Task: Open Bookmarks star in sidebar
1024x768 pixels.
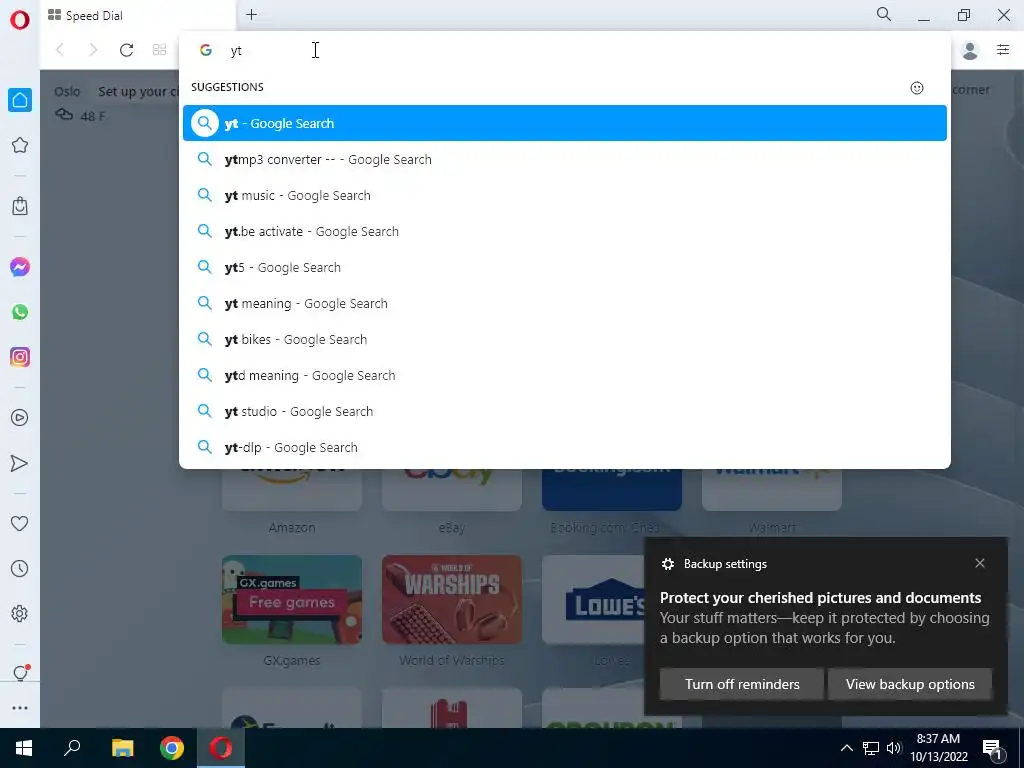Action: [x=20, y=145]
